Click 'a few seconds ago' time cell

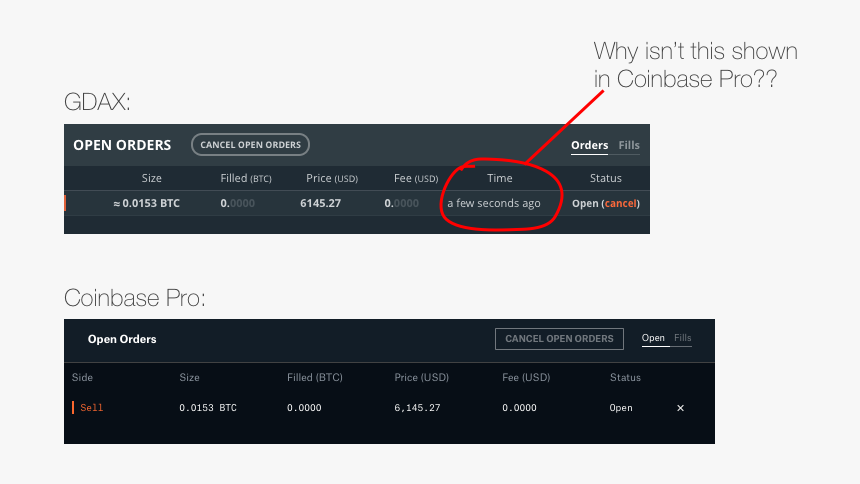[494, 204]
